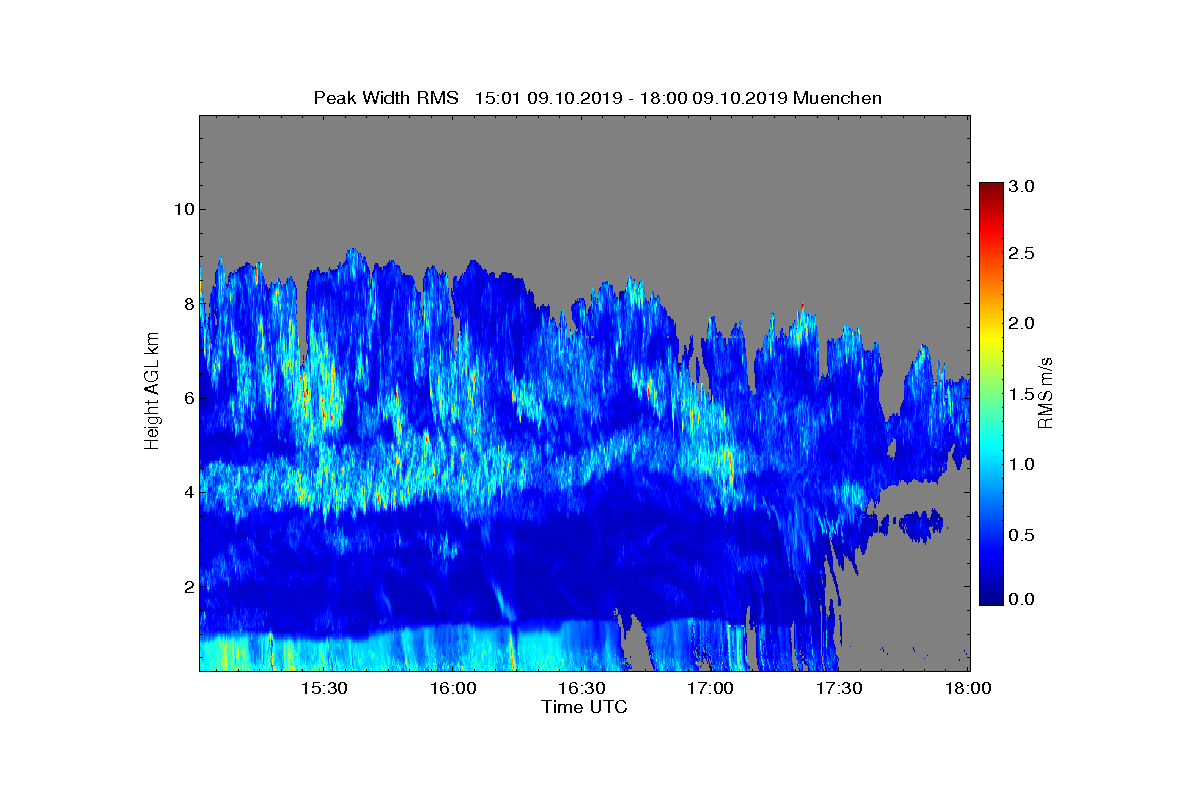Click the colorbar value '1.5'
The image size is (1200, 800).
coord(1023,395)
